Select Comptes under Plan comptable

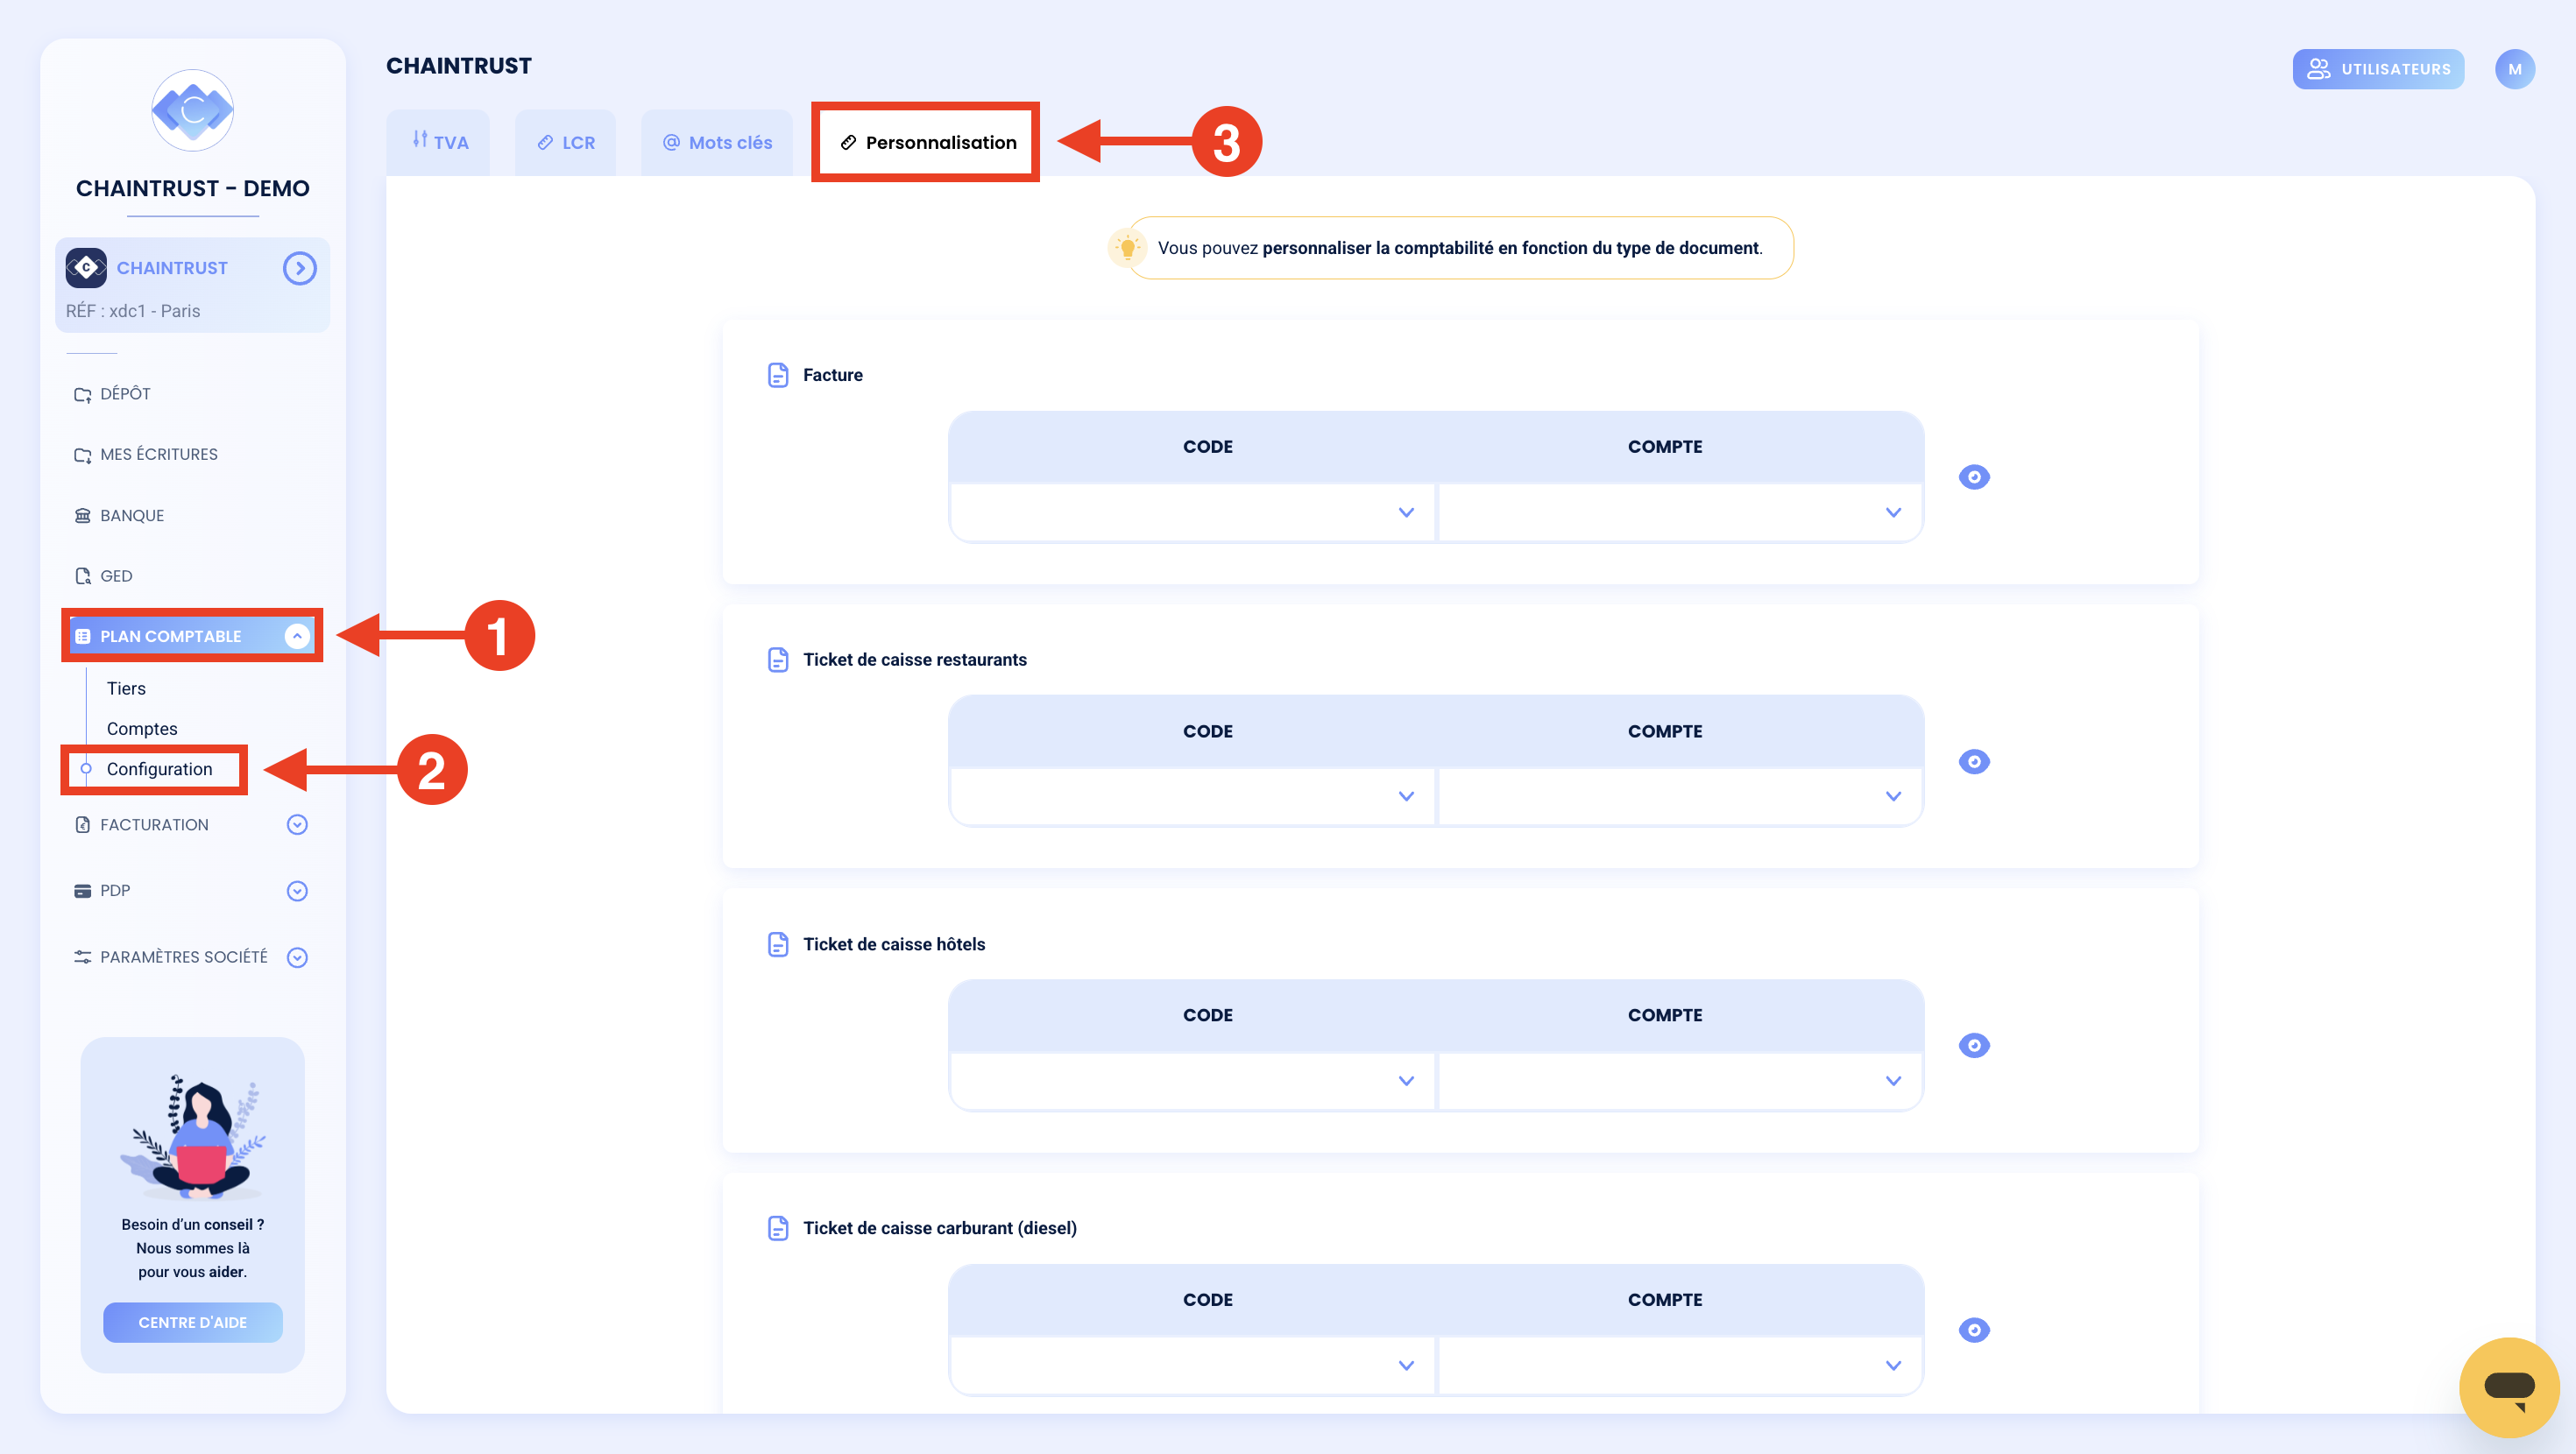tap(142, 729)
